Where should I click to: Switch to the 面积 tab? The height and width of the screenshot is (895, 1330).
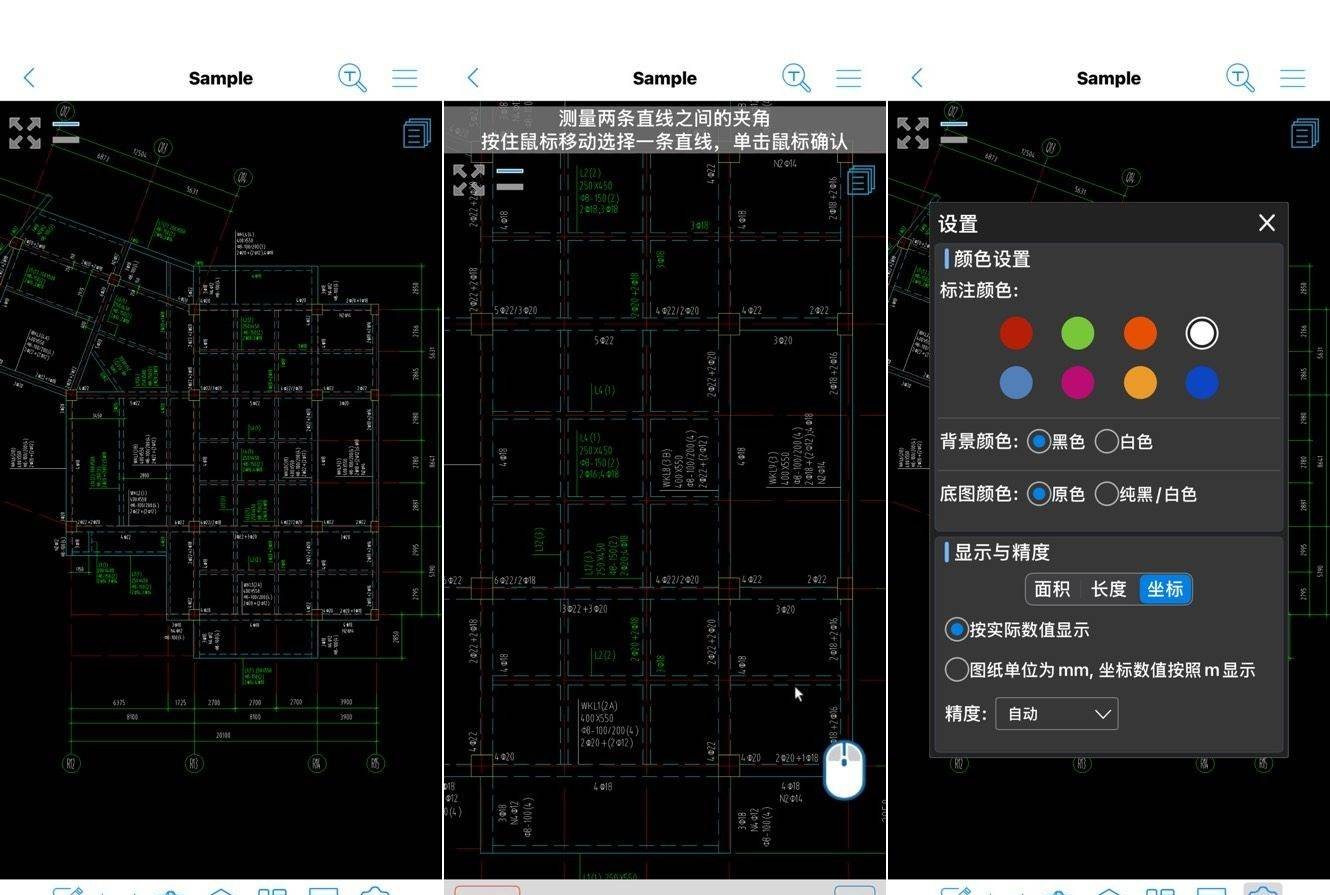1053,589
